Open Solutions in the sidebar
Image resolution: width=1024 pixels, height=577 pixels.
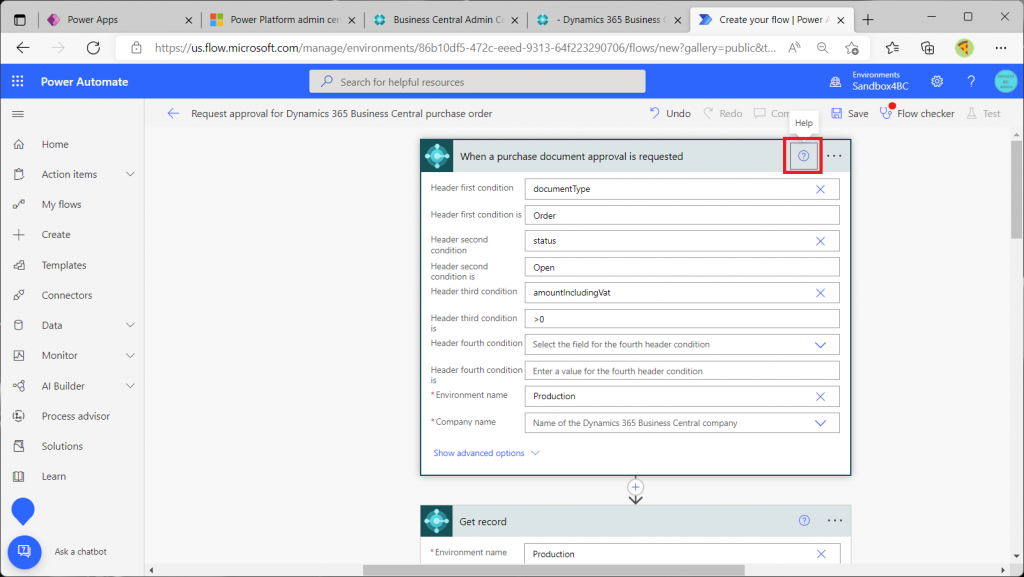pos(62,446)
